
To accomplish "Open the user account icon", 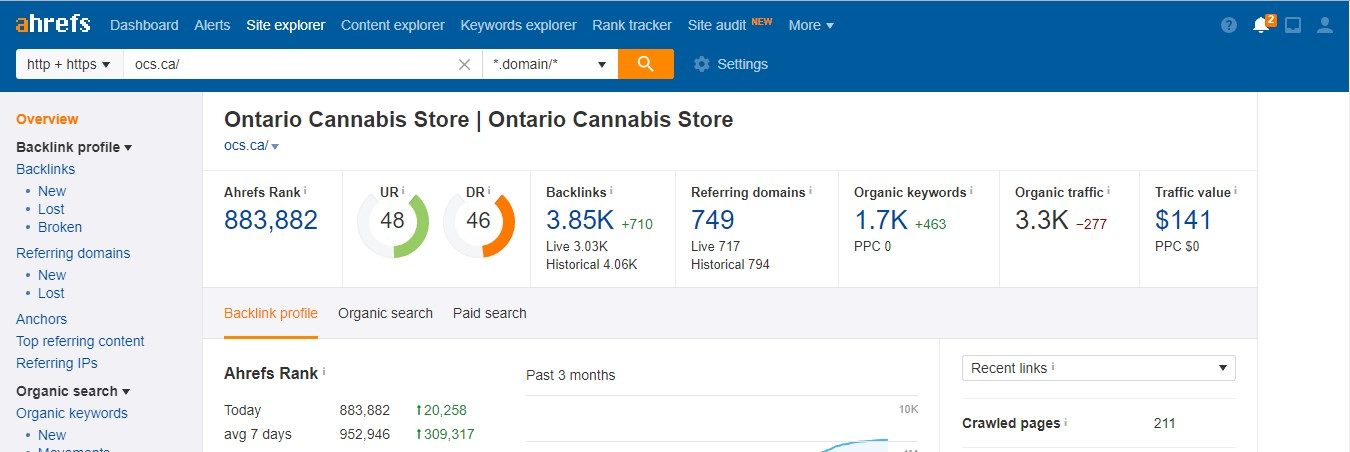I will point(1325,25).
